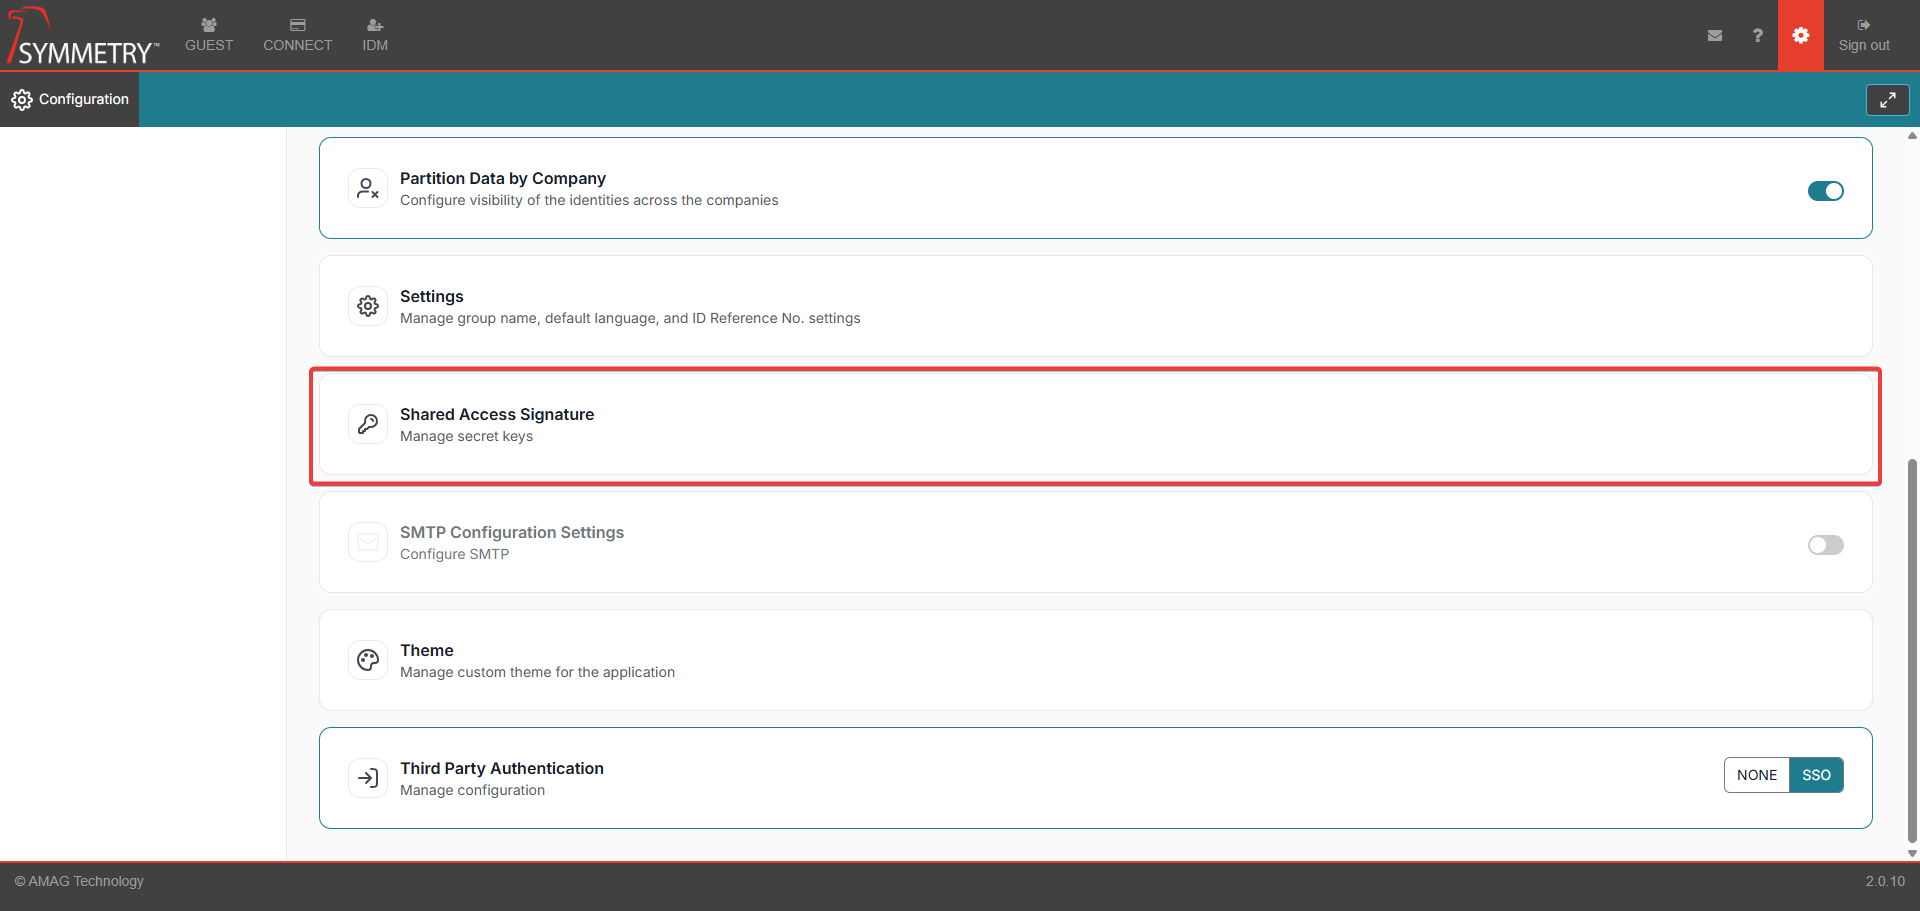Click Sign out
This screenshot has width=1920, height=911.
pos(1863,35)
